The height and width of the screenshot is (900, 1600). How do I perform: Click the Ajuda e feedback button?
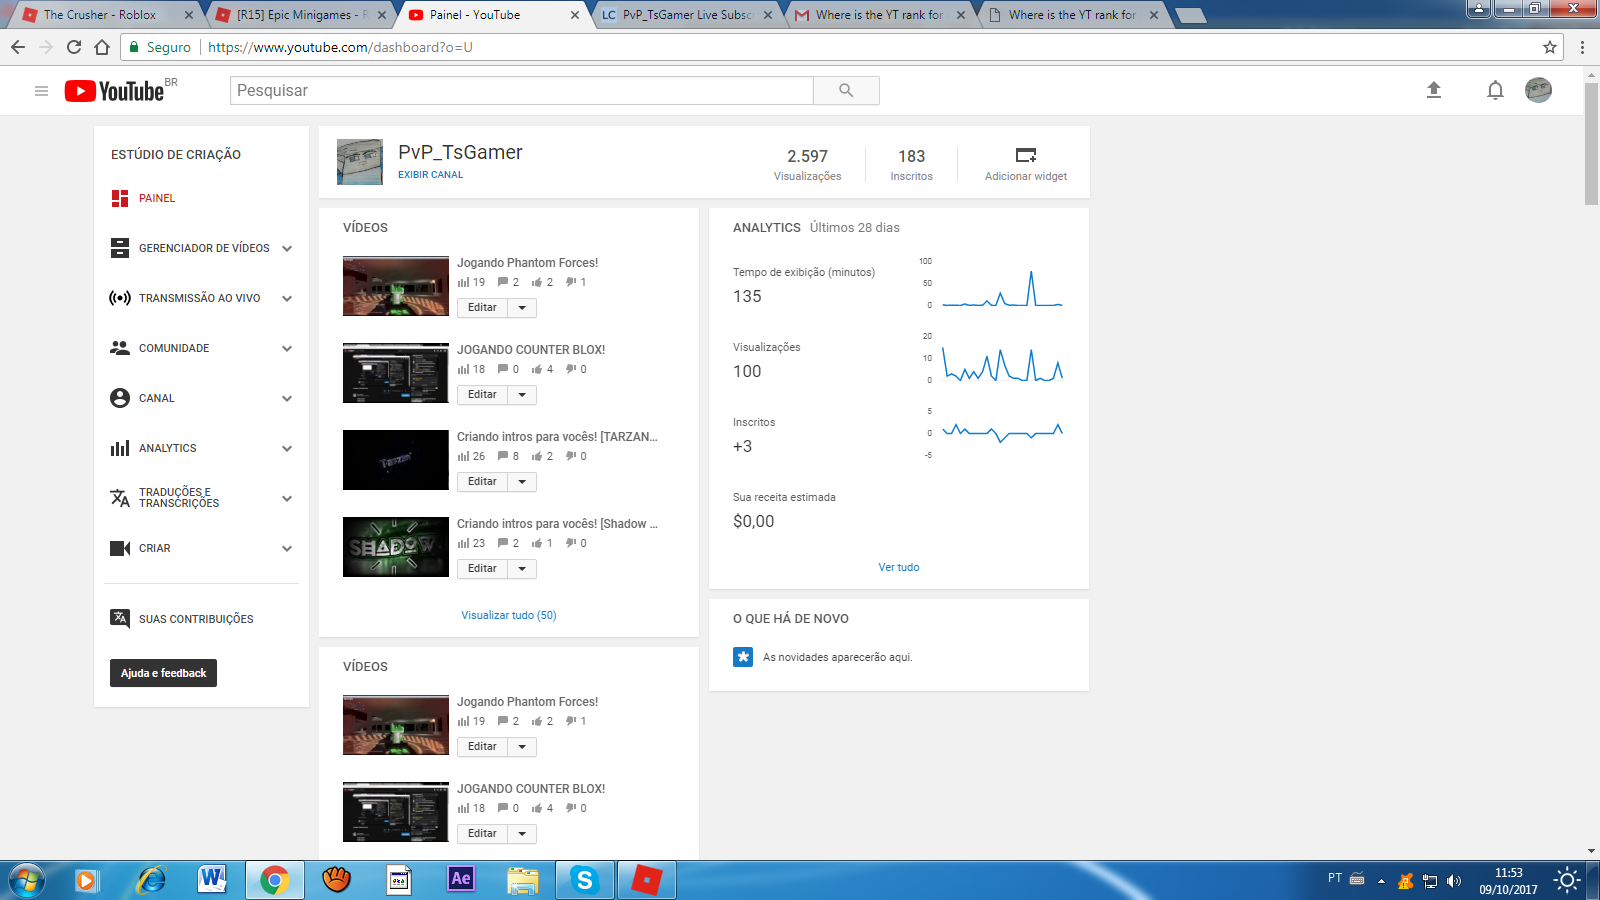pyautogui.click(x=163, y=673)
